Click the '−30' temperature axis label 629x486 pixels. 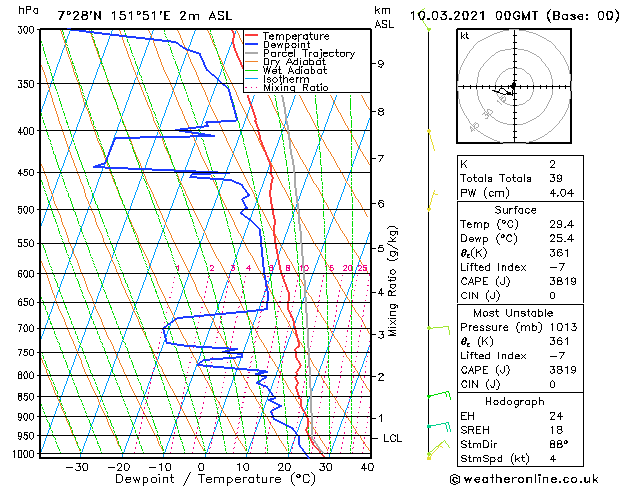[77, 467]
